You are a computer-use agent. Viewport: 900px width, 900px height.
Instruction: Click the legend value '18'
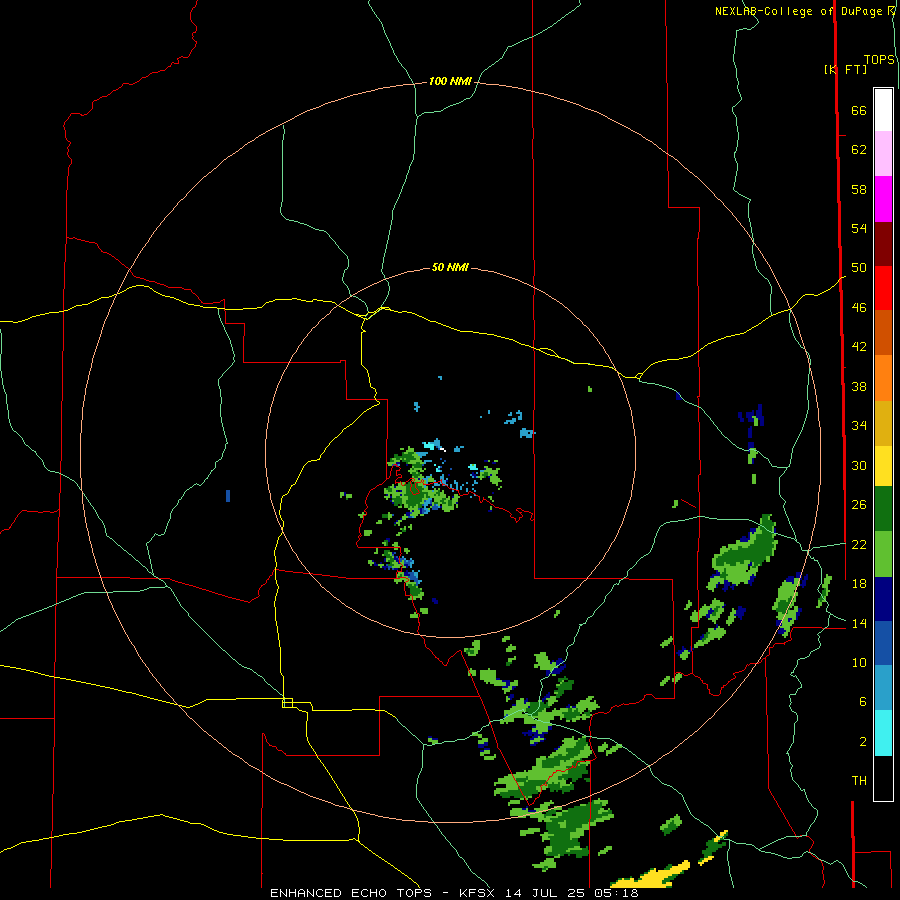click(x=859, y=584)
